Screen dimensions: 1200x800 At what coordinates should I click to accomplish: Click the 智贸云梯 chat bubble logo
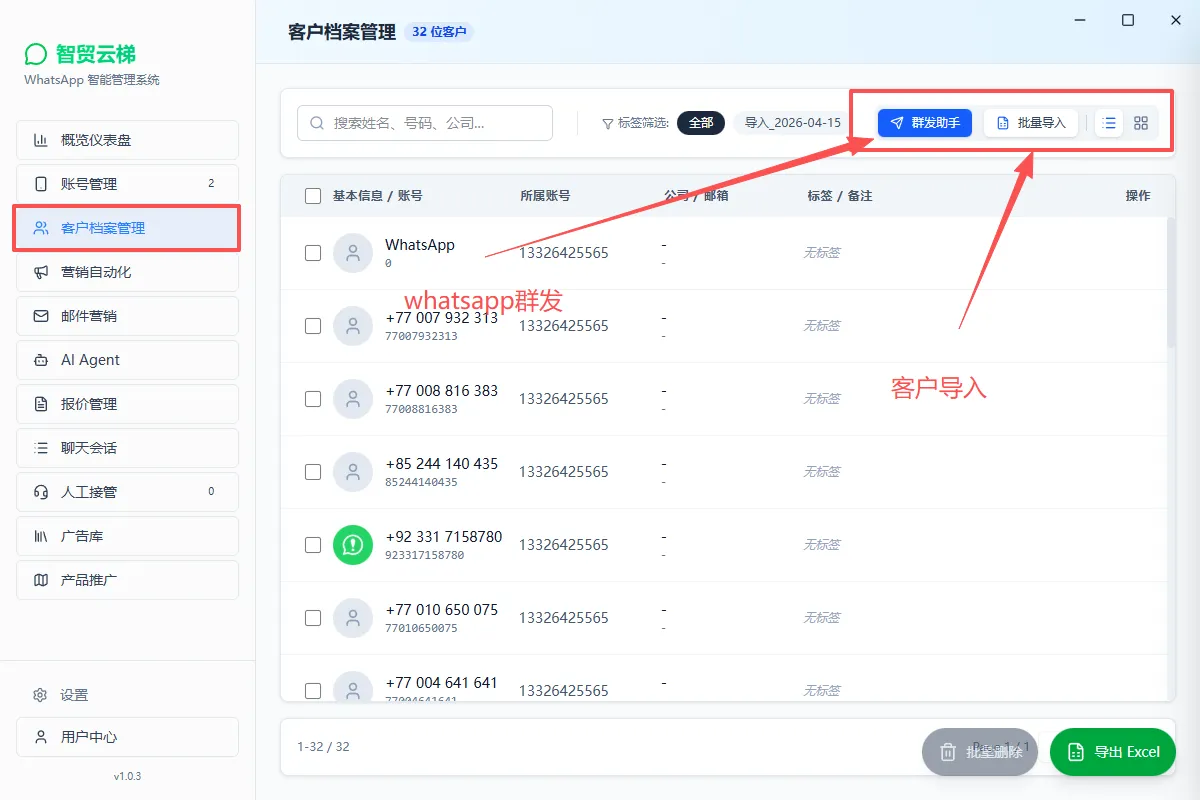36,54
